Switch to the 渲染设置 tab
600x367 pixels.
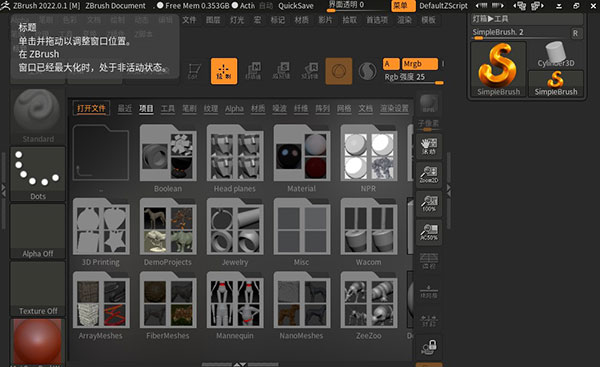(x=394, y=109)
